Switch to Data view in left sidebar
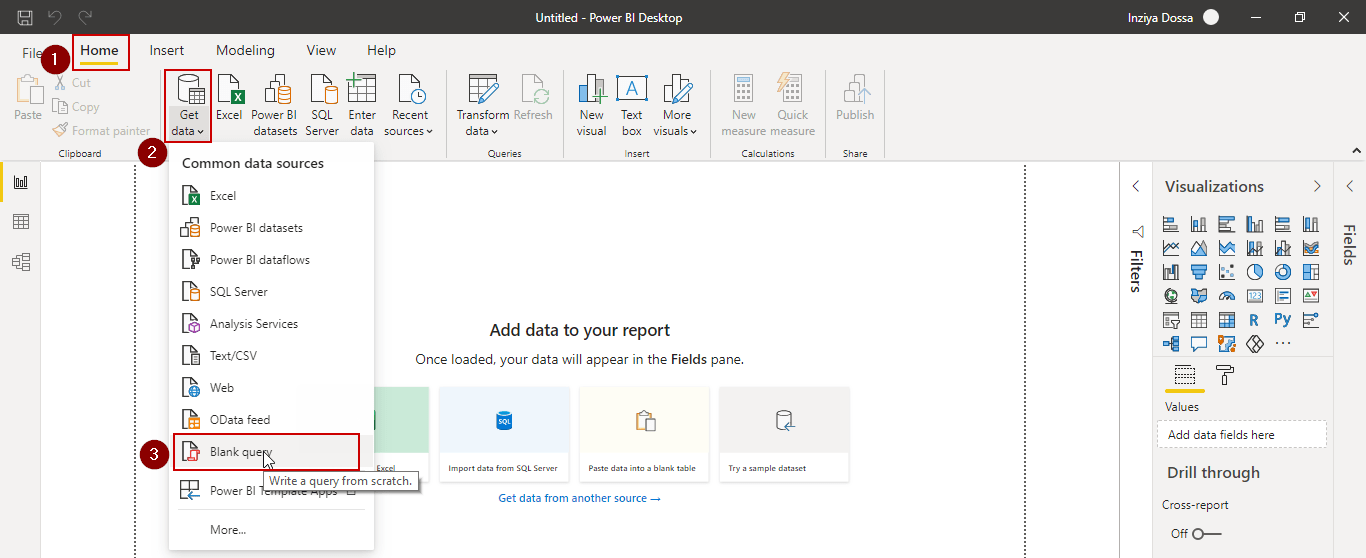This screenshot has height=558, width=1366. pyautogui.click(x=21, y=222)
